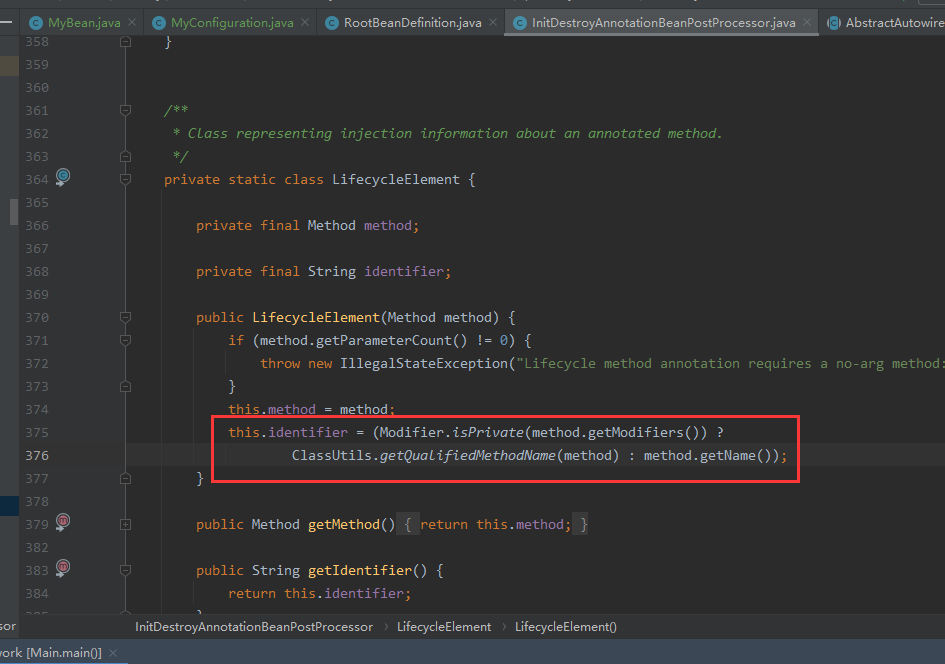The height and width of the screenshot is (664, 945).
Task: Open the MyConfiguration.java tab
Action: [231, 23]
